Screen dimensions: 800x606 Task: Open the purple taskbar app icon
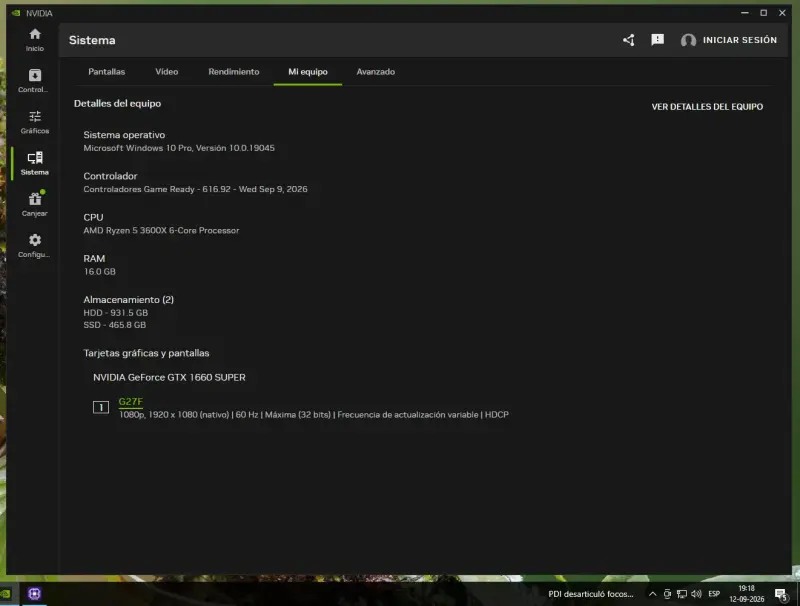[x=34, y=594]
